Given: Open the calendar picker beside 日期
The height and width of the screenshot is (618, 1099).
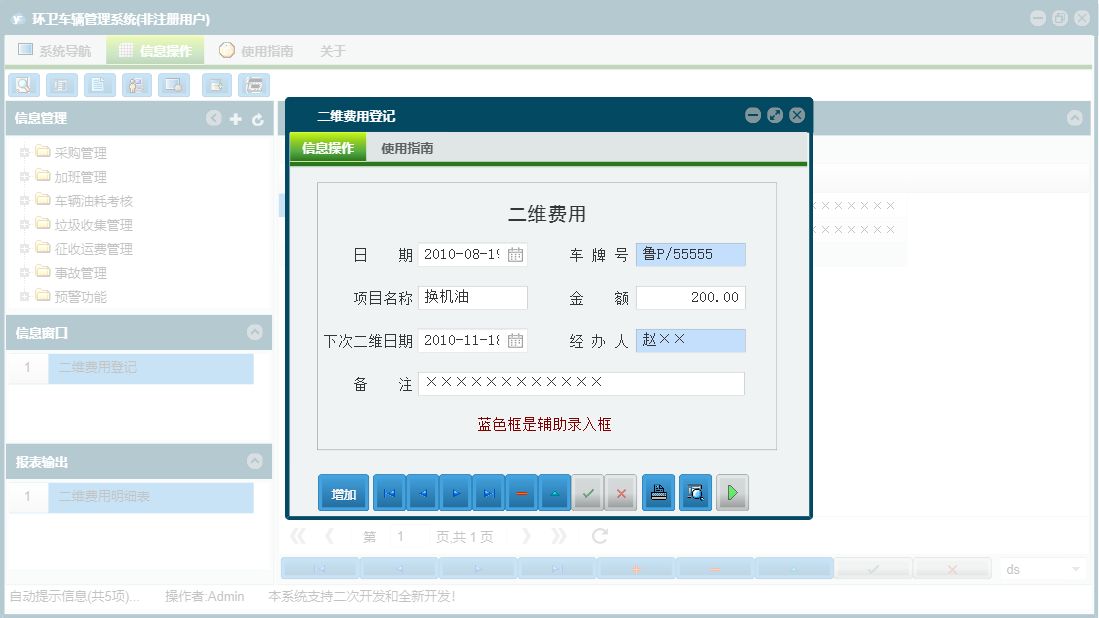Looking at the screenshot, I should click(x=514, y=254).
